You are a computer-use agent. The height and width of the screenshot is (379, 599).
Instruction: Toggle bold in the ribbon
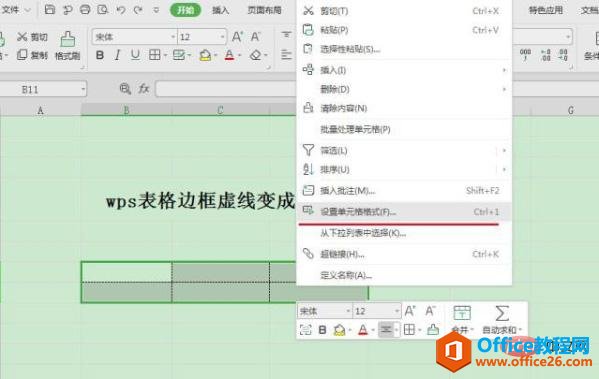[x=100, y=55]
